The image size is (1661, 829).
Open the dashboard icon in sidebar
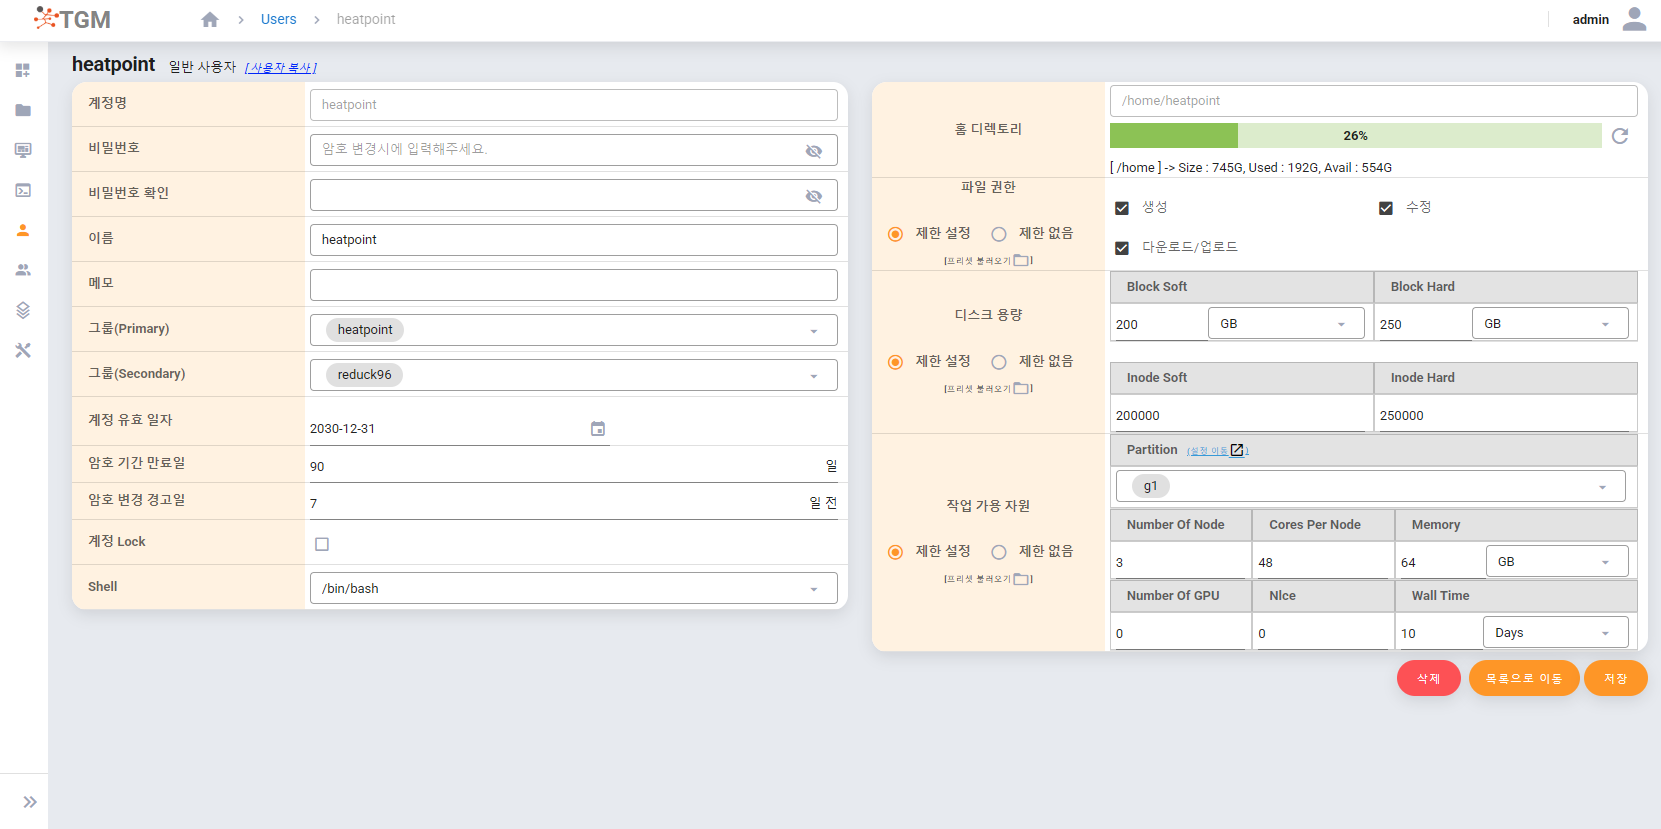click(23, 71)
